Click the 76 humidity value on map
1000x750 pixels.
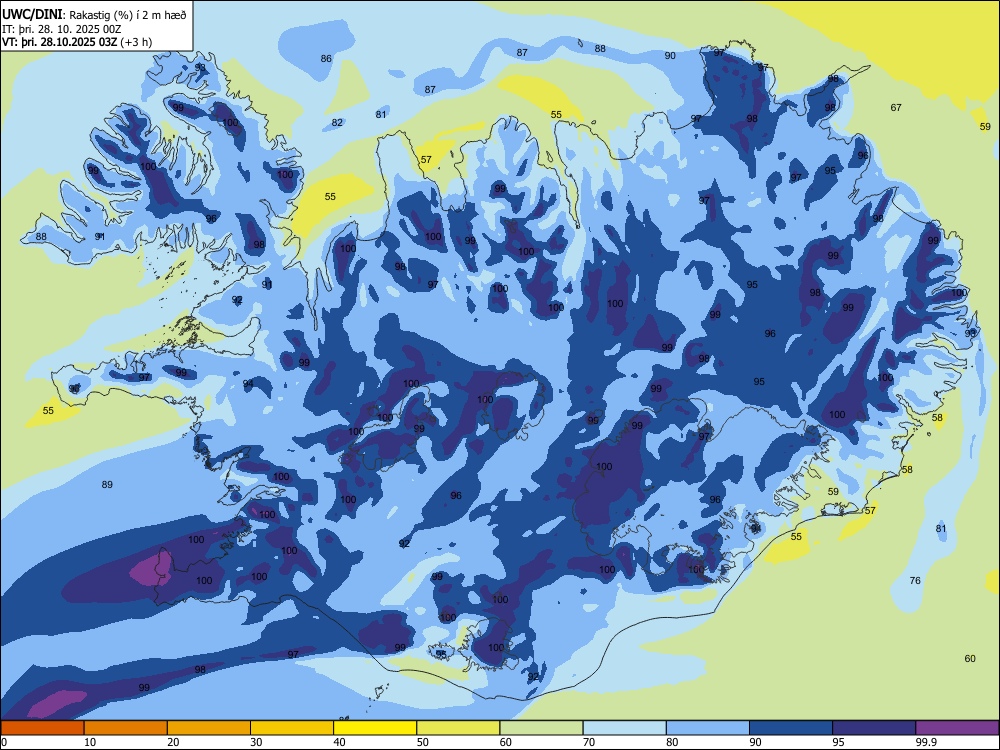tap(915, 580)
